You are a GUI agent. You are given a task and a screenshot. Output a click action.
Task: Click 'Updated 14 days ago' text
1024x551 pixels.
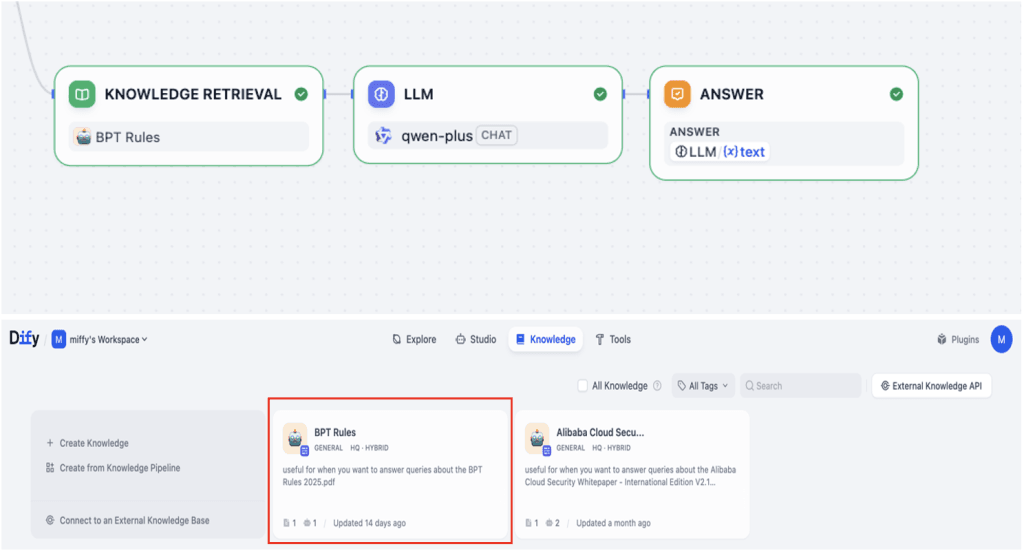coord(369,523)
